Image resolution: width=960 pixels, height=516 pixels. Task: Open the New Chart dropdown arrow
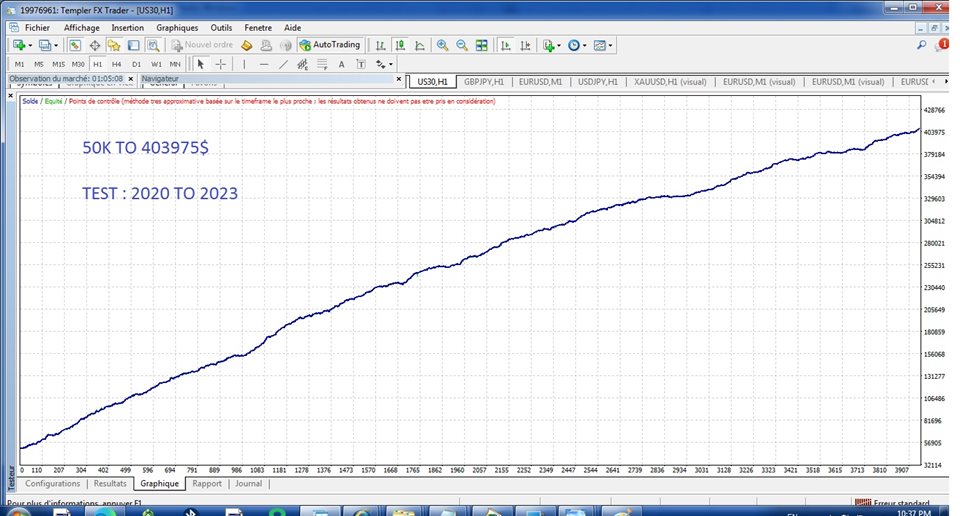tap(30, 45)
